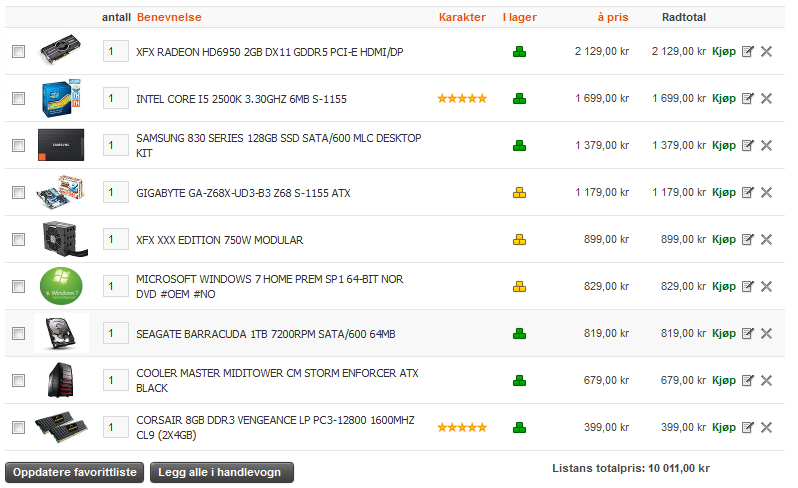Open the edit note icon for Intel Core i5 2500K

tap(747, 98)
